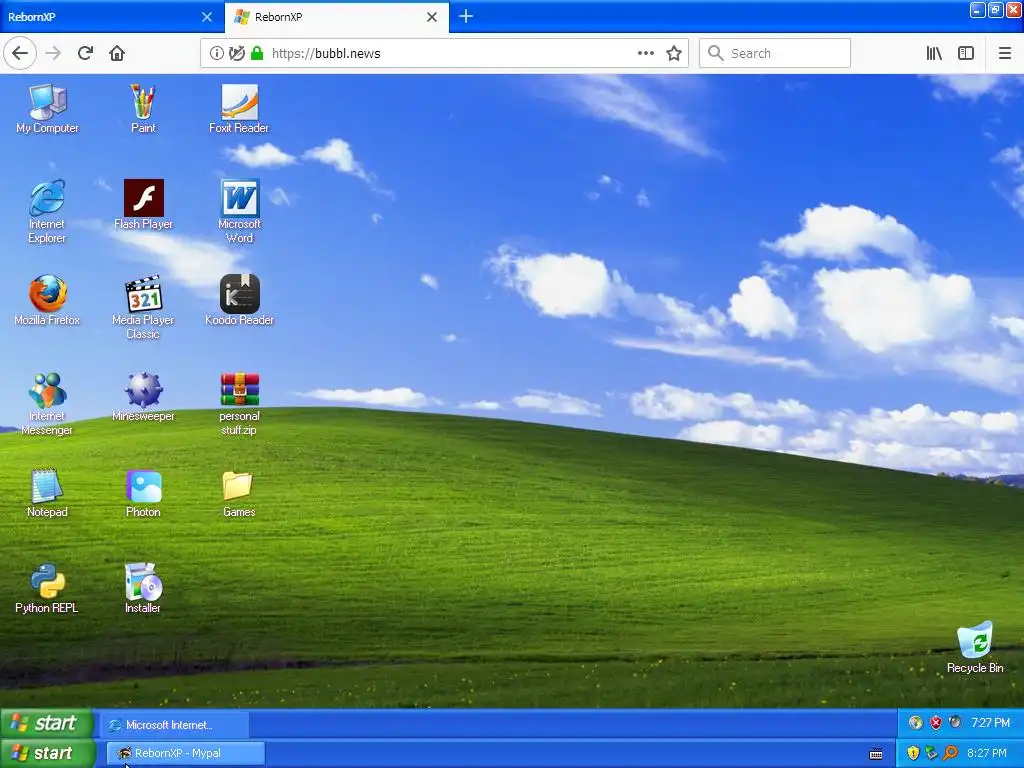Screen dimensions: 1024x768
Task: Select the Internet Explorer desktop icon
Action: 47,212
